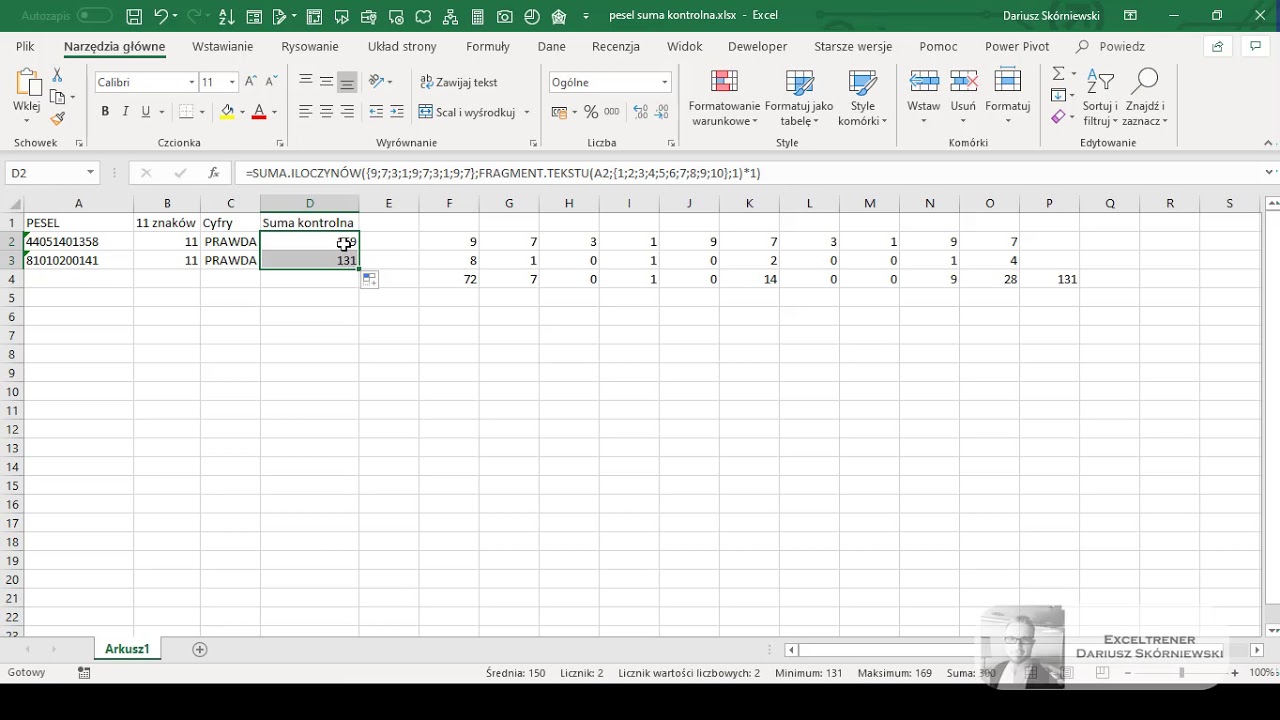The image size is (1280, 720).
Task: Open the Plik tab
Action: (25, 46)
